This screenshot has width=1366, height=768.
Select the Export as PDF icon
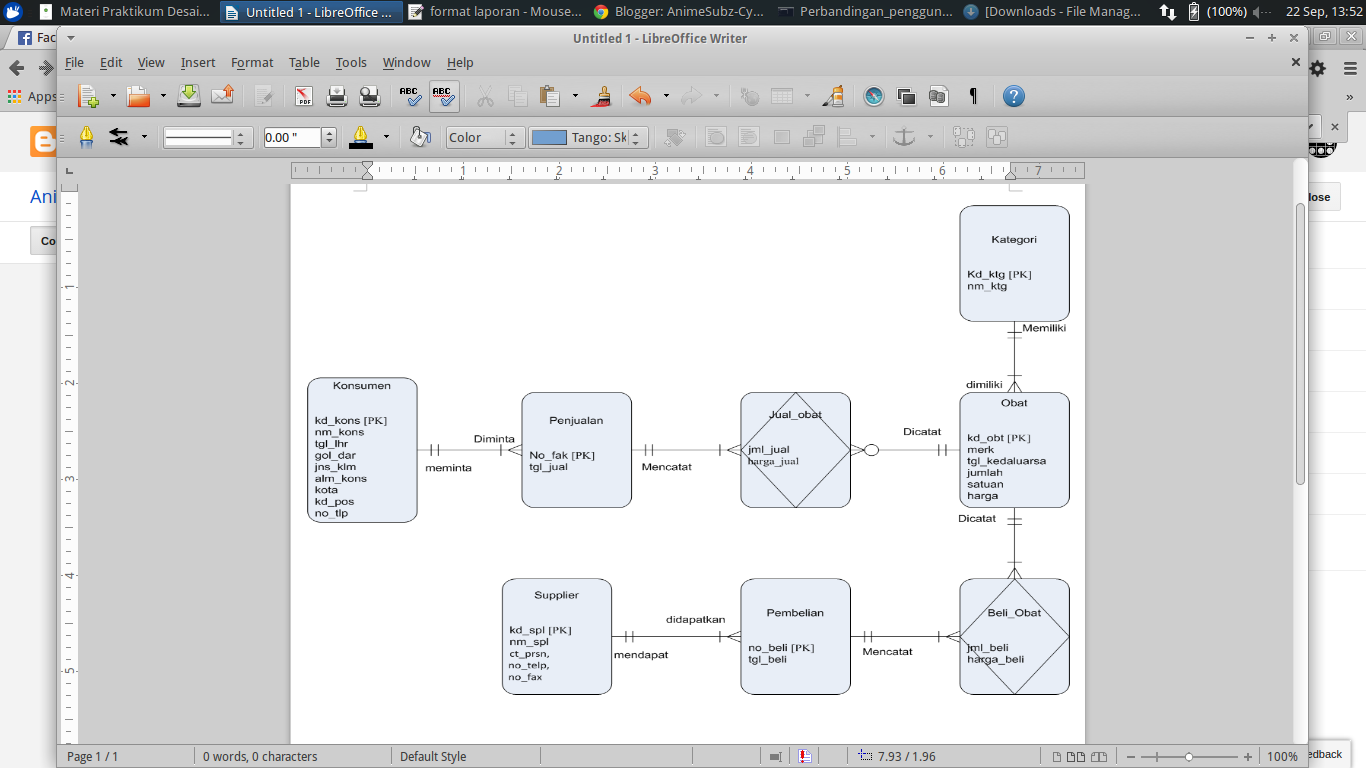click(x=304, y=96)
